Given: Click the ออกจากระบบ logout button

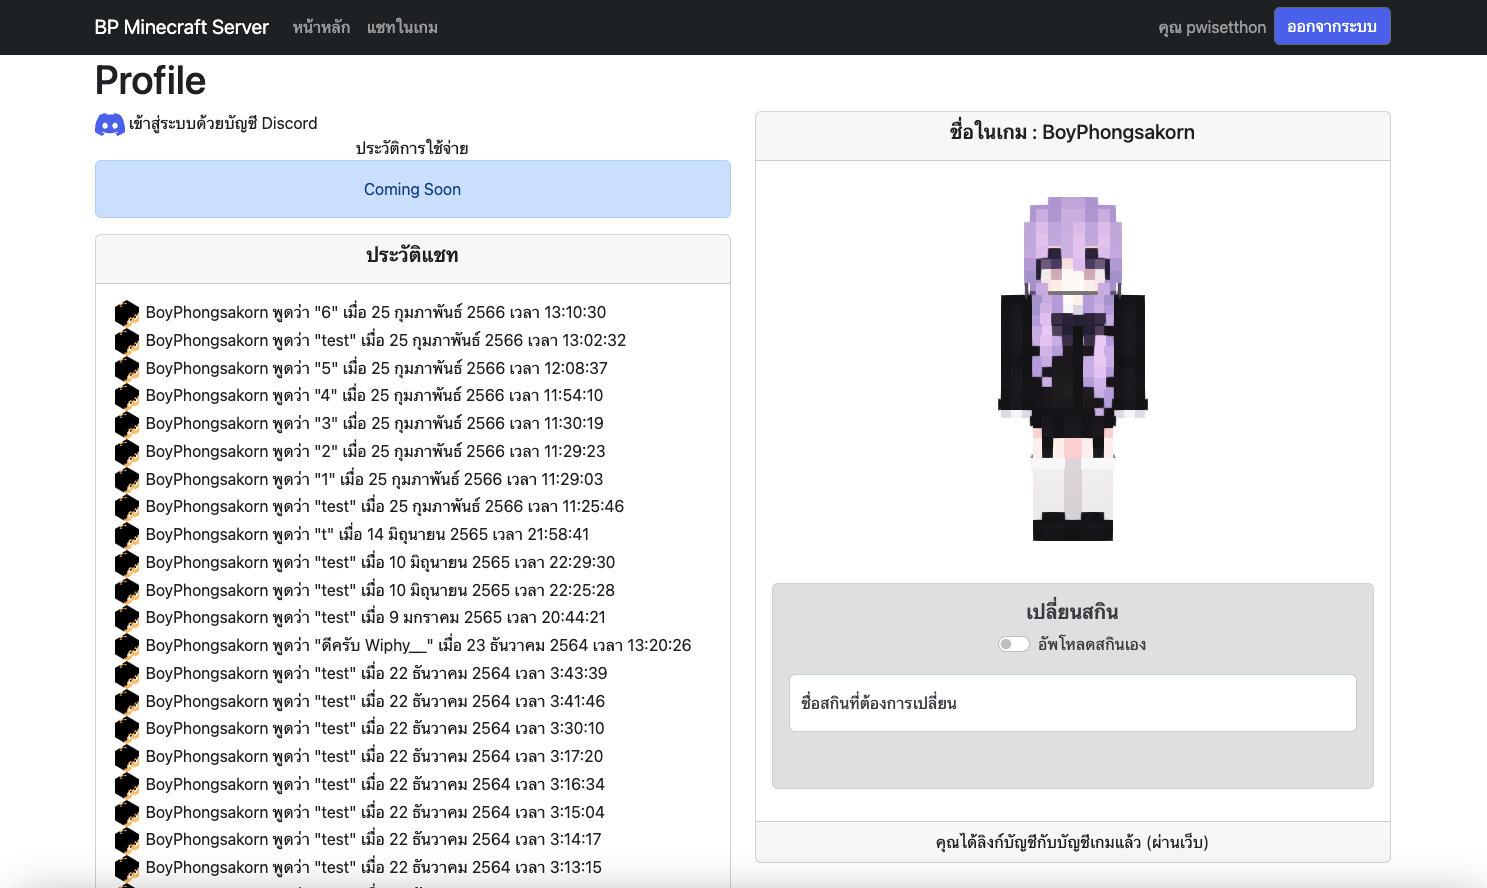Looking at the screenshot, I should 1332,27.
